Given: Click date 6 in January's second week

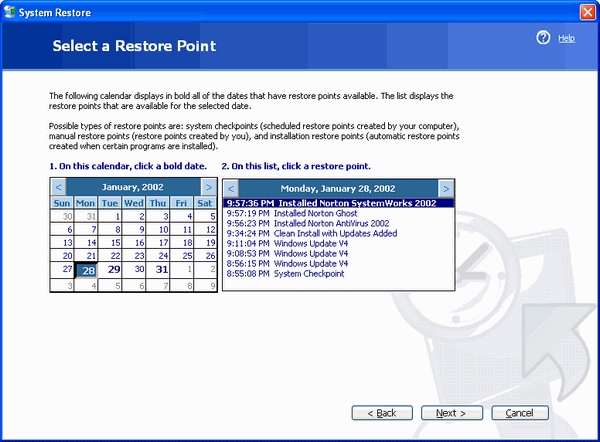Looking at the screenshot, I should click(62, 230).
